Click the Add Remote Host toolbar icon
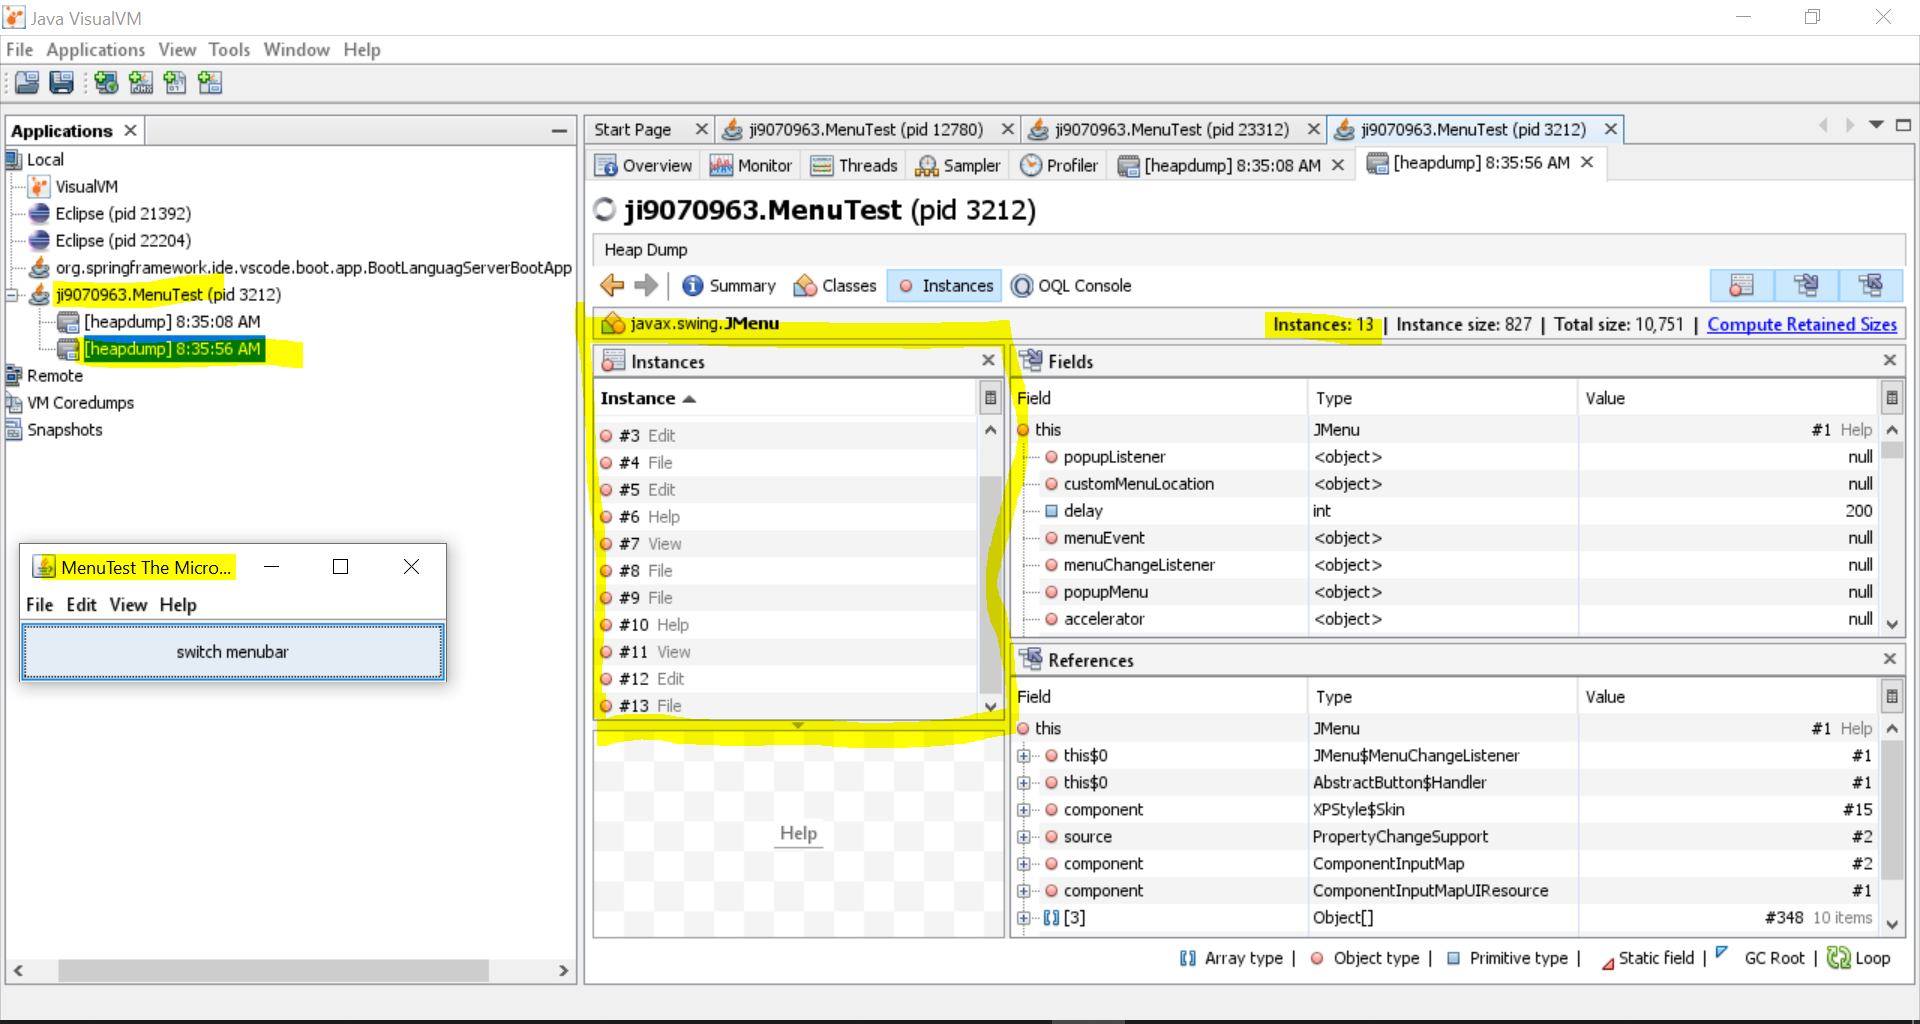Viewport: 1920px width, 1024px height. pos(106,83)
